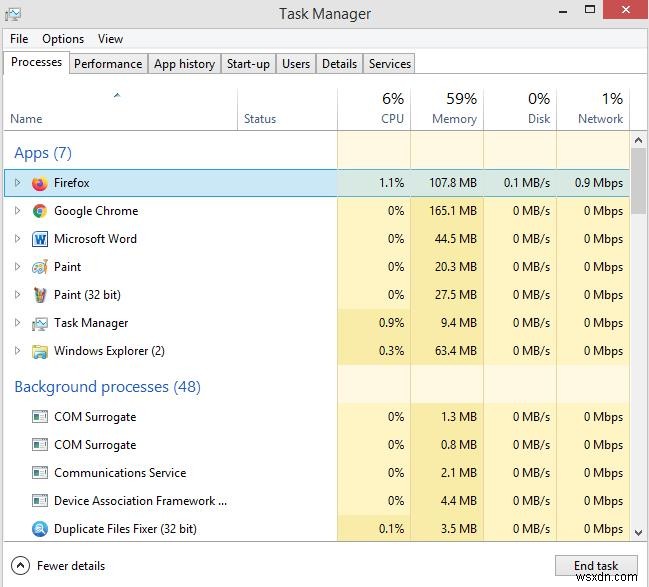The width and height of the screenshot is (649, 587).
Task: Expand the Google Chrome process group
Action: pyautogui.click(x=17, y=211)
